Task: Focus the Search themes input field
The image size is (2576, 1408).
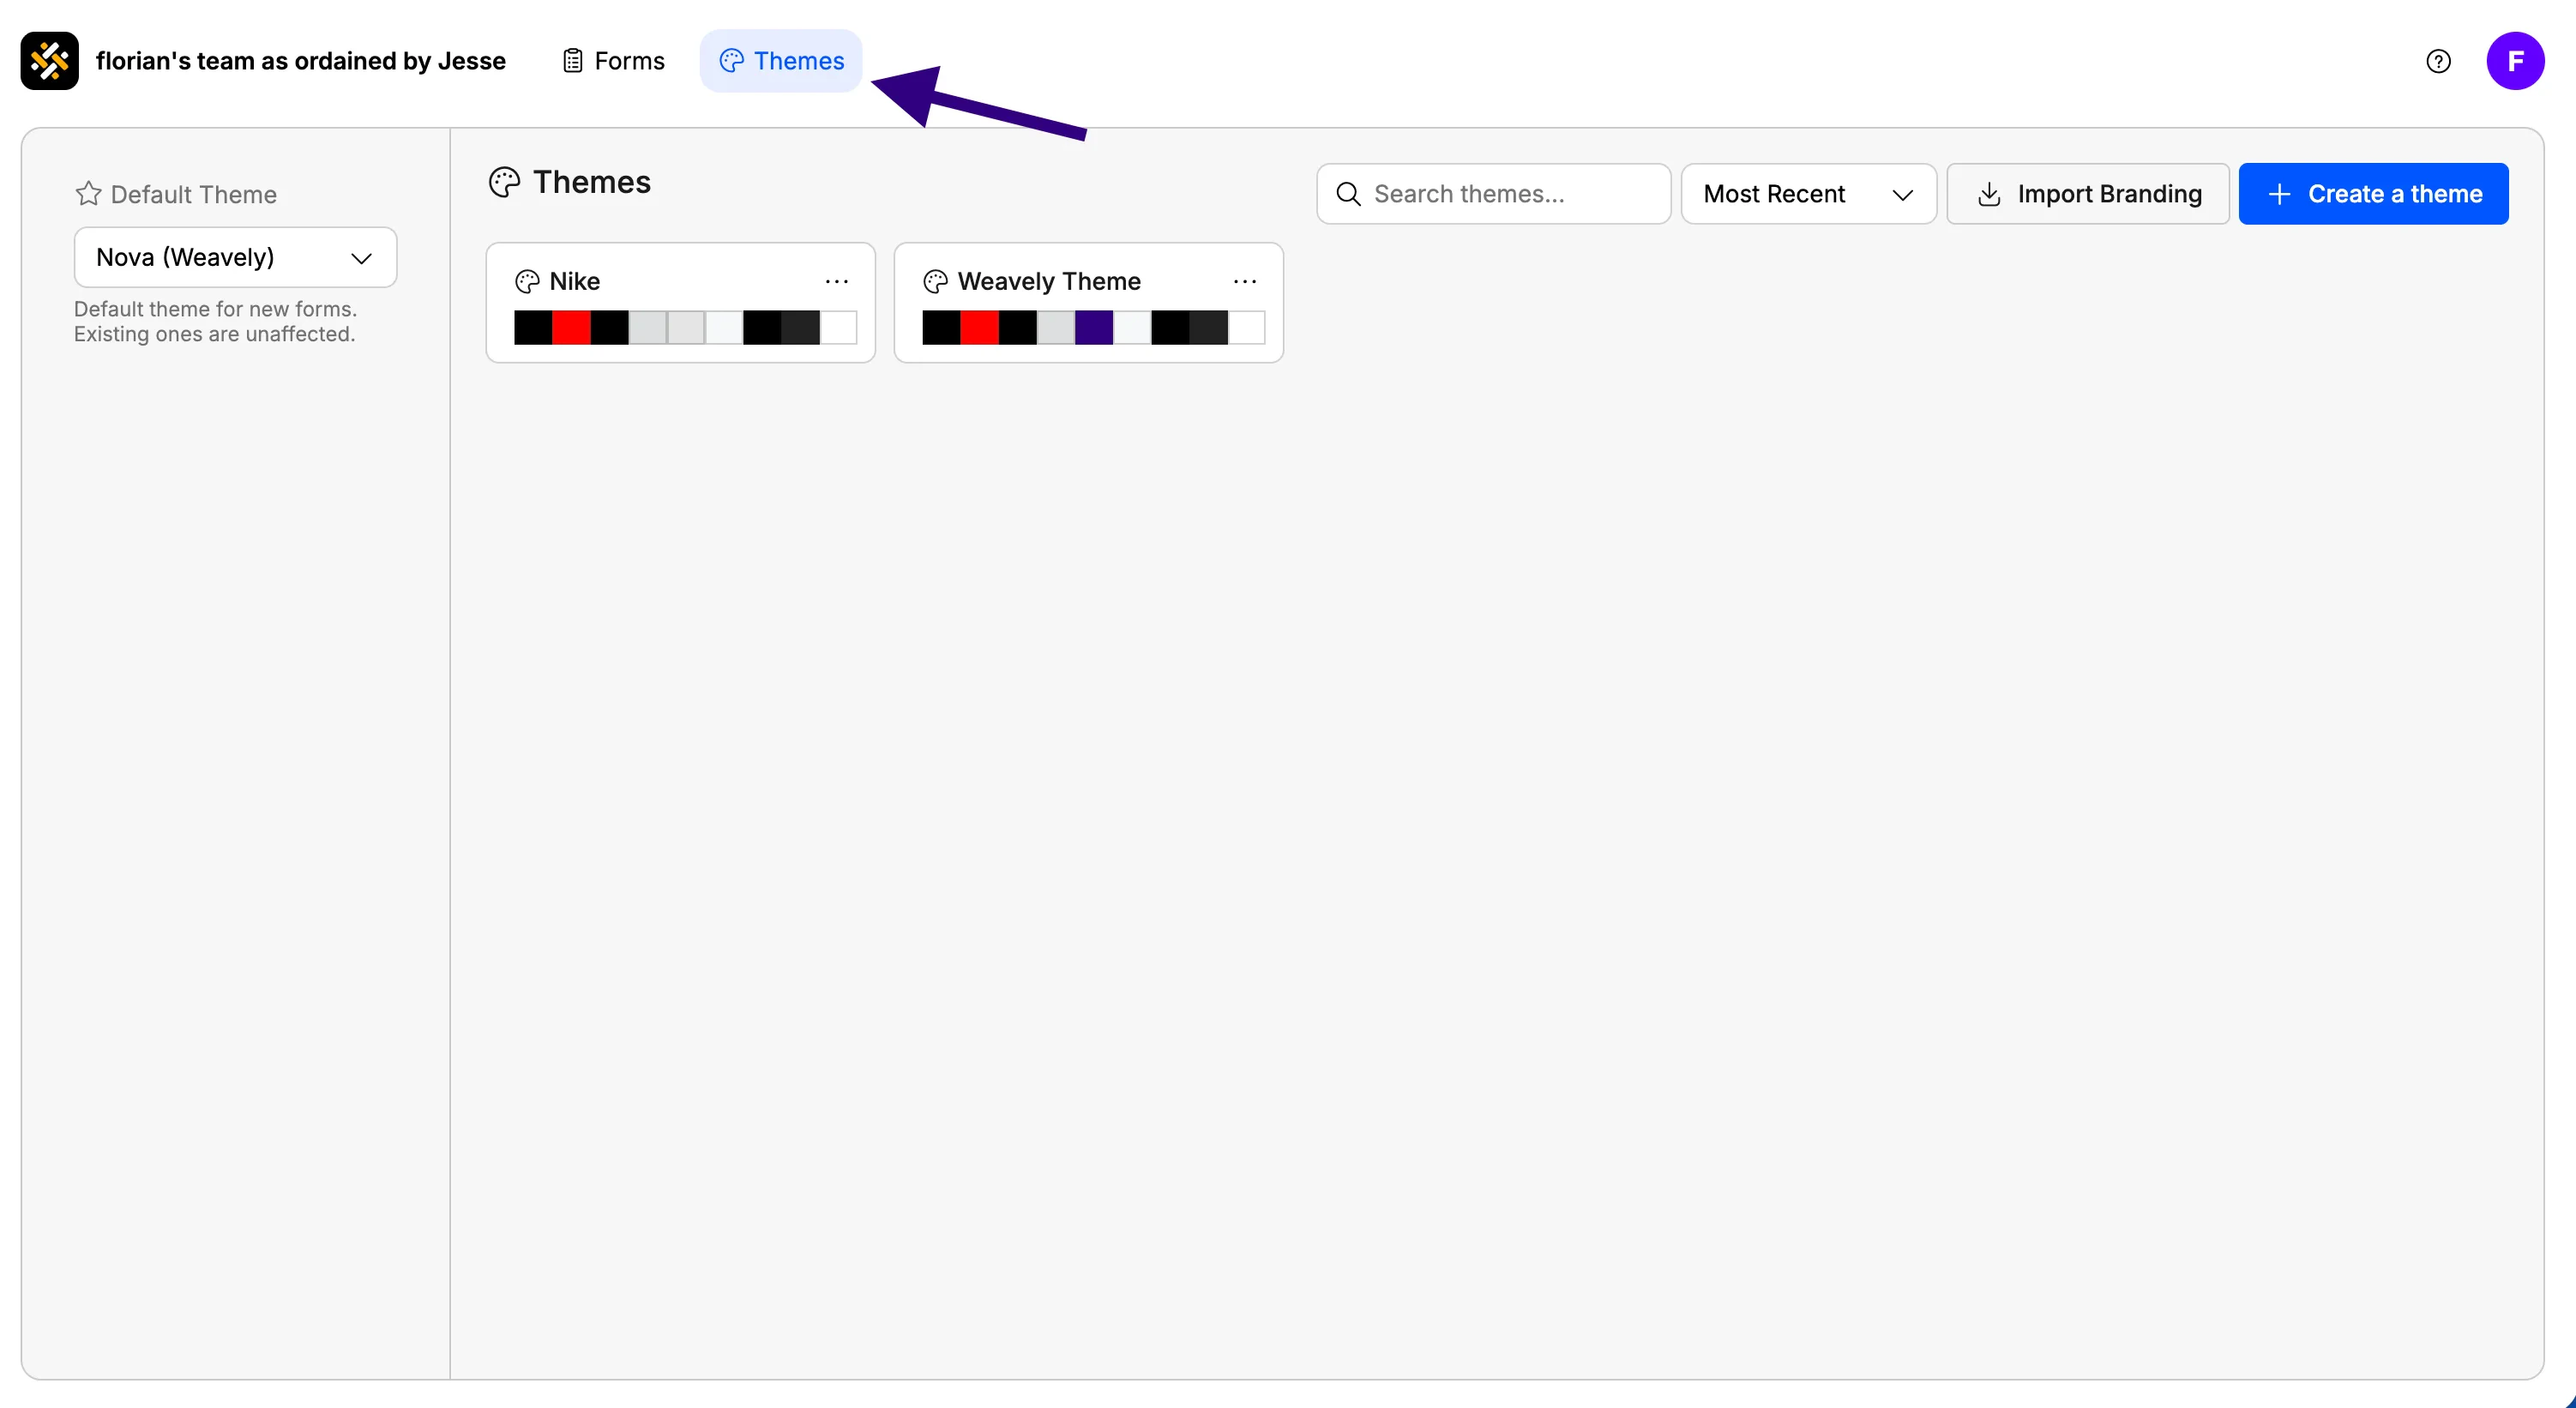Action: tap(1493, 194)
